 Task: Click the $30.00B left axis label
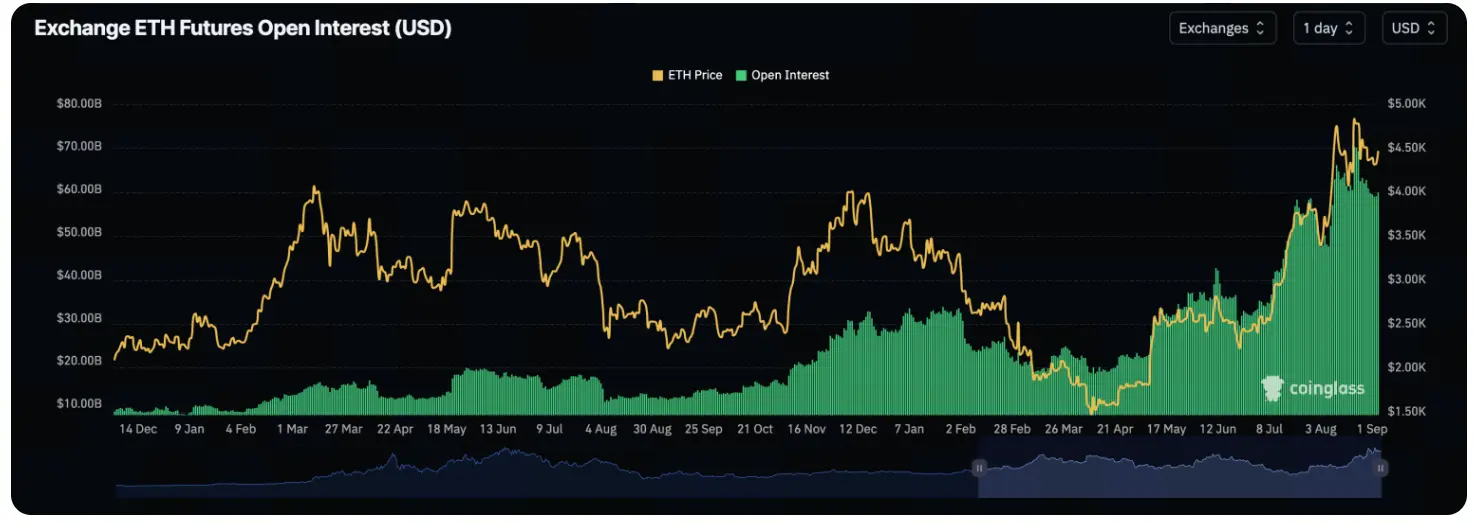pyautogui.click(x=79, y=319)
